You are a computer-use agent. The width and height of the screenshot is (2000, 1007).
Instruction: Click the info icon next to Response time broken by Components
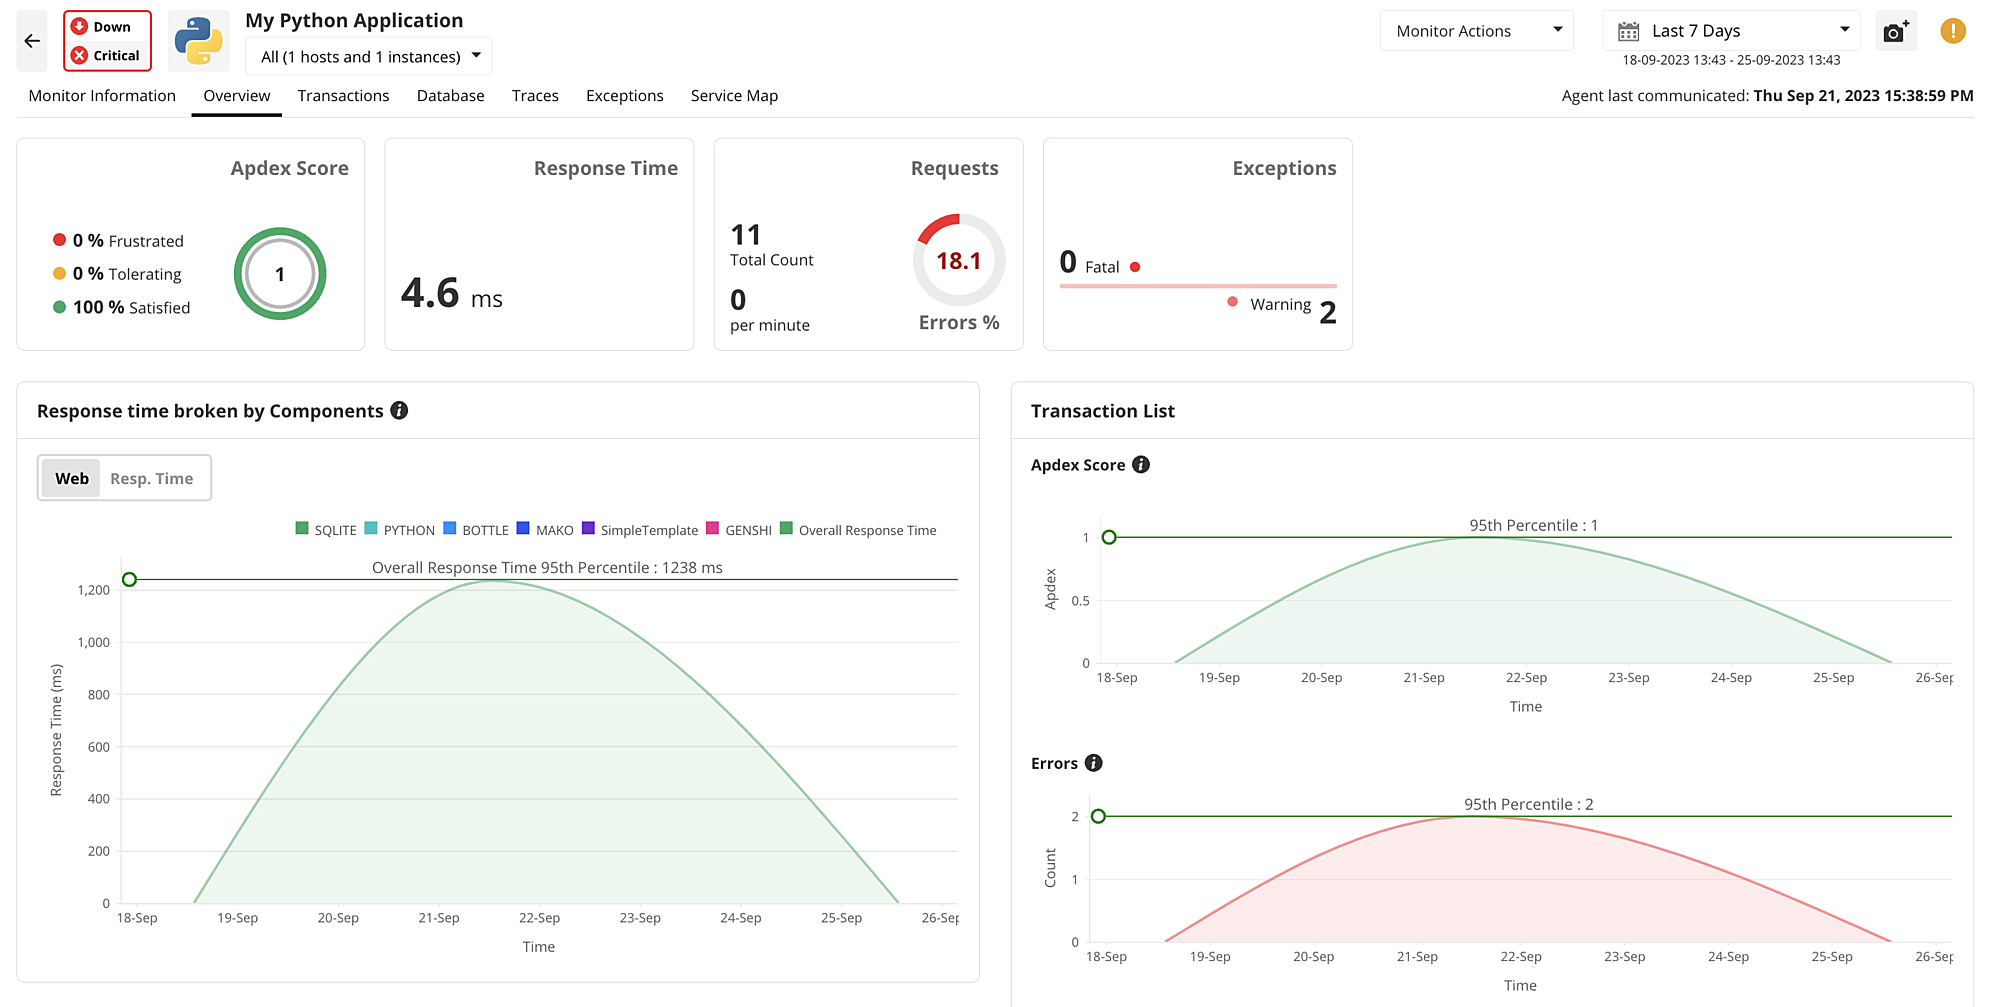pyautogui.click(x=399, y=410)
